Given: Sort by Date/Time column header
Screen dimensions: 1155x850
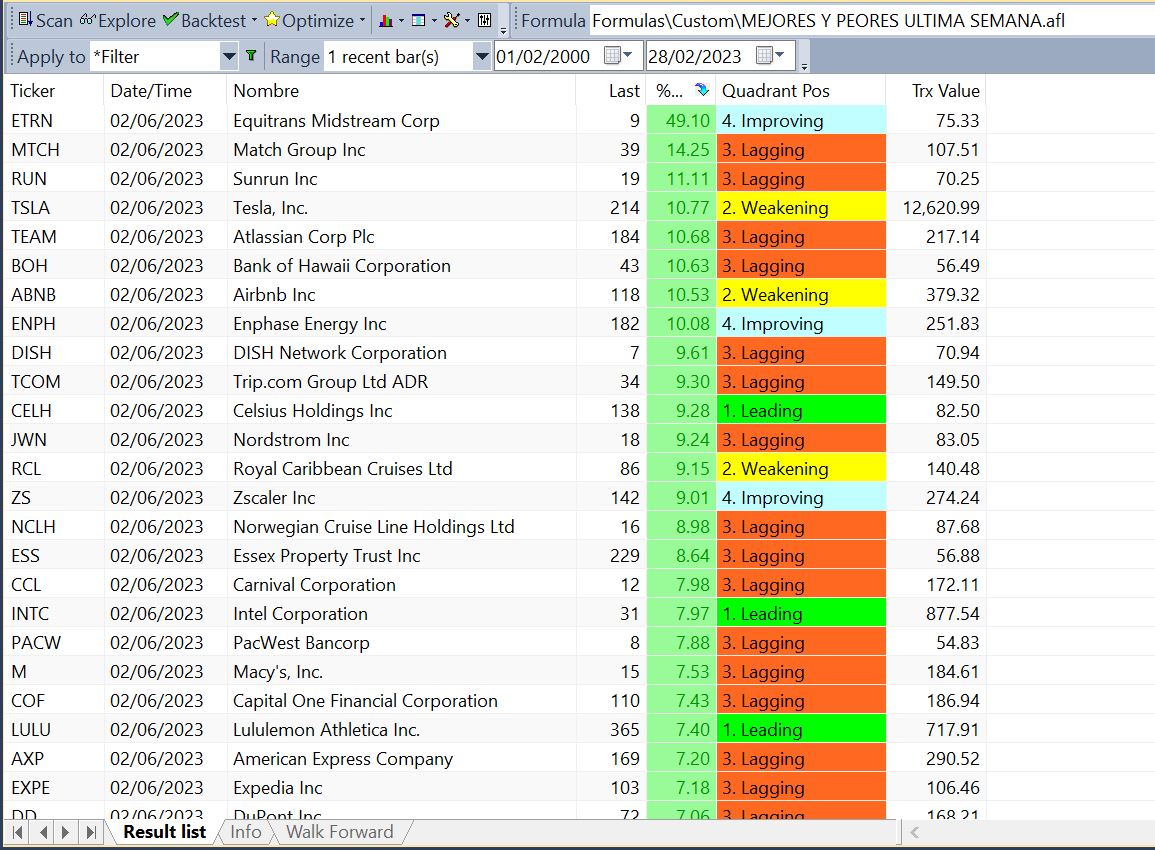Looking at the screenshot, I should 165,91.
